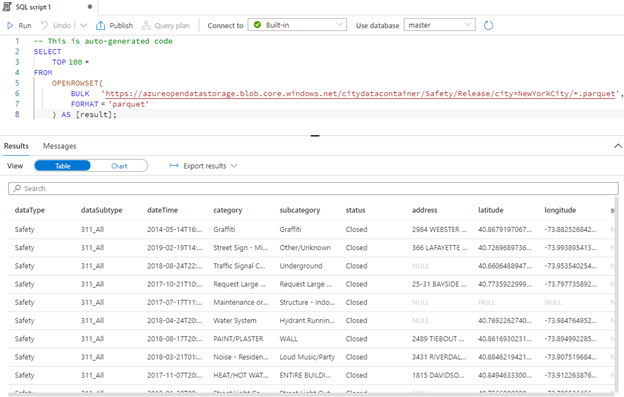The image size is (624, 397).
Task: Select the PAINT/PLASTER category cell
Action: tap(238, 339)
